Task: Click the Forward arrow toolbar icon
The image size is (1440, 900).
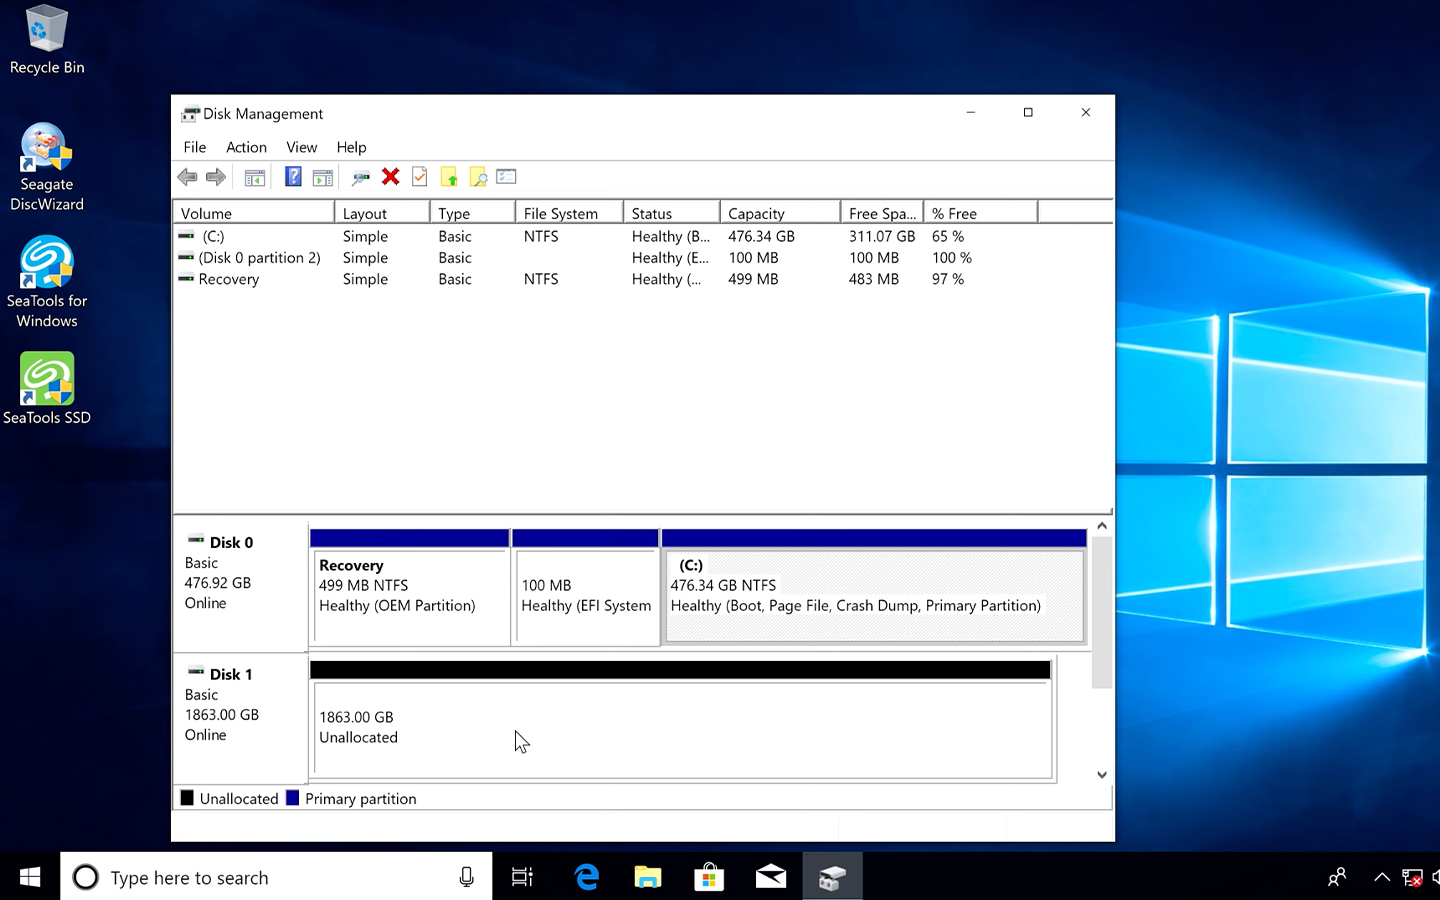Action: (x=216, y=177)
